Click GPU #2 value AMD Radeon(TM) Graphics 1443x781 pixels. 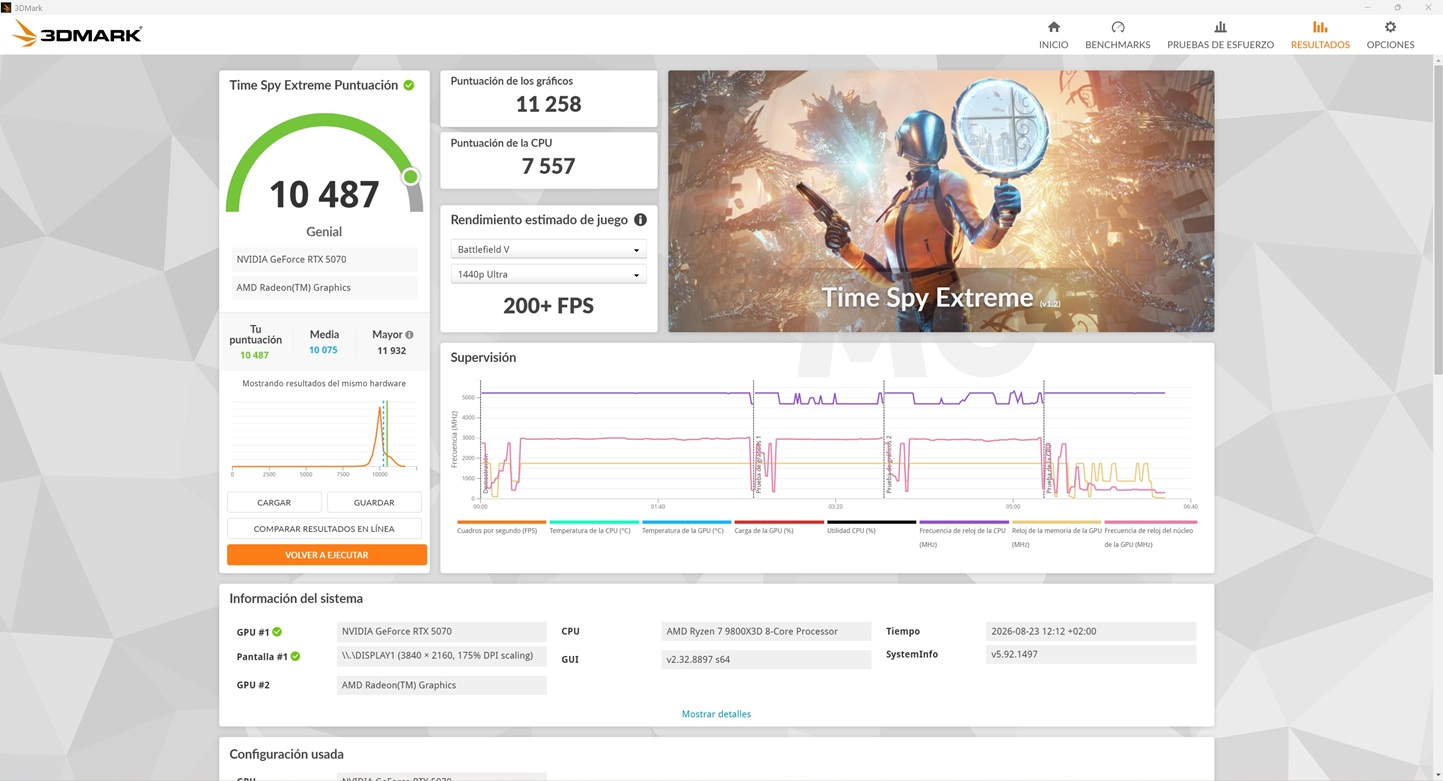(442, 685)
